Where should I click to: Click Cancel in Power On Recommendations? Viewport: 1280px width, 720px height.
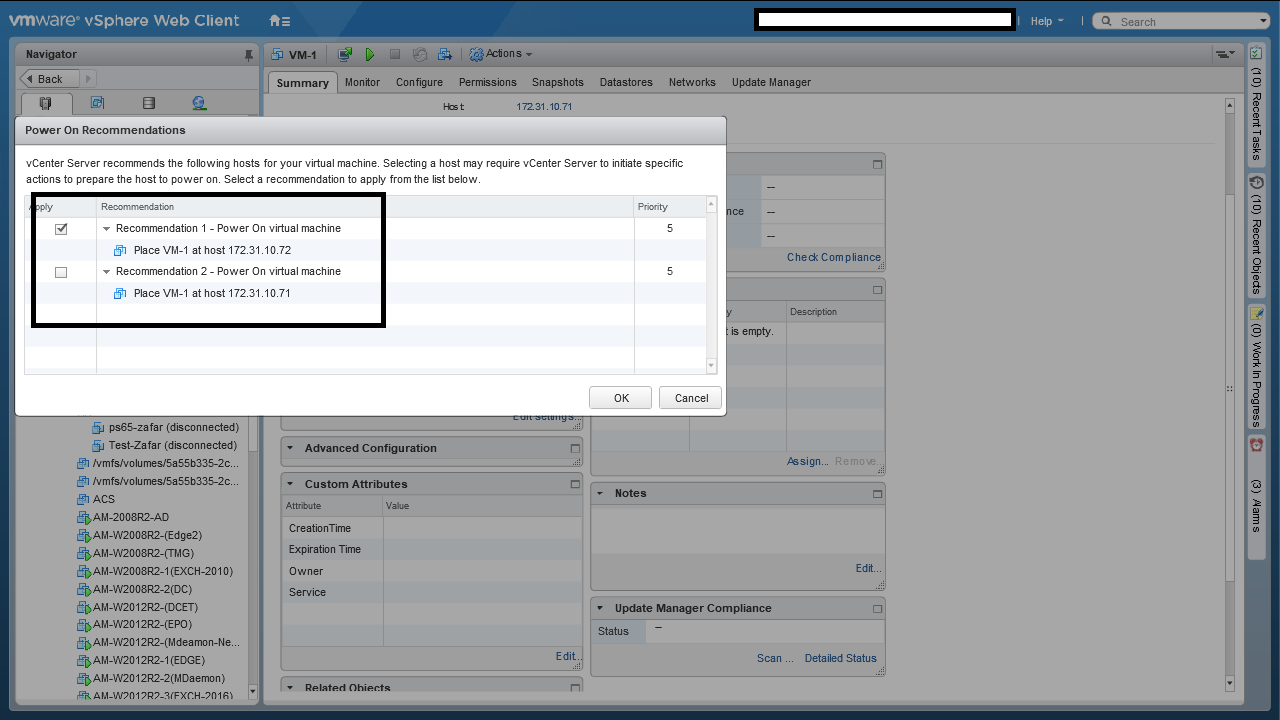pos(690,398)
